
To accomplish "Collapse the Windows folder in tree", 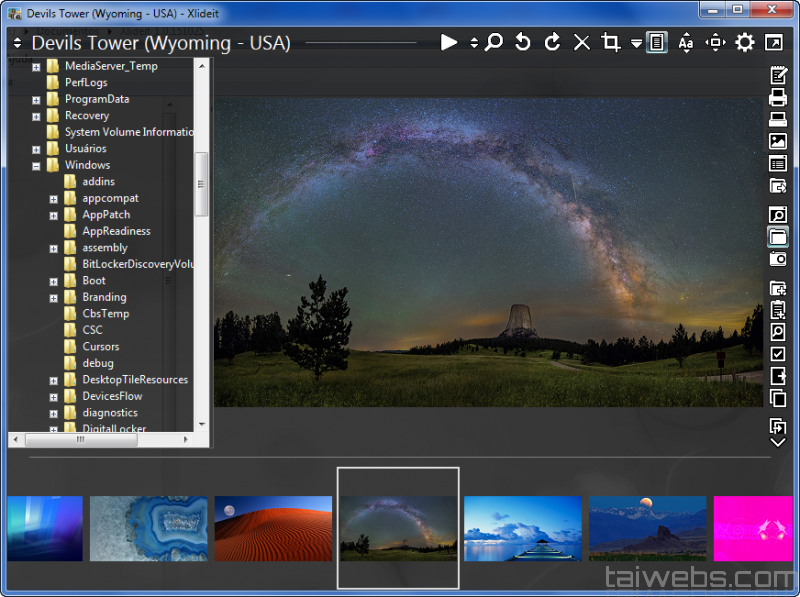I will [37, 165].
